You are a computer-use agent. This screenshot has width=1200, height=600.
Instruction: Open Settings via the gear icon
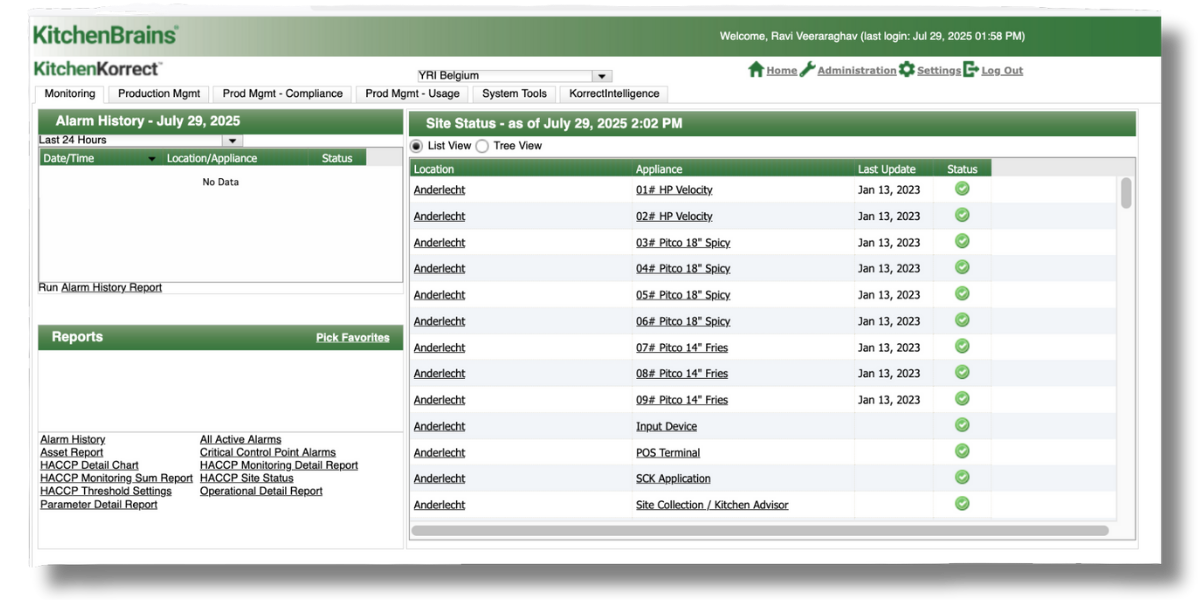pos(906,70)
